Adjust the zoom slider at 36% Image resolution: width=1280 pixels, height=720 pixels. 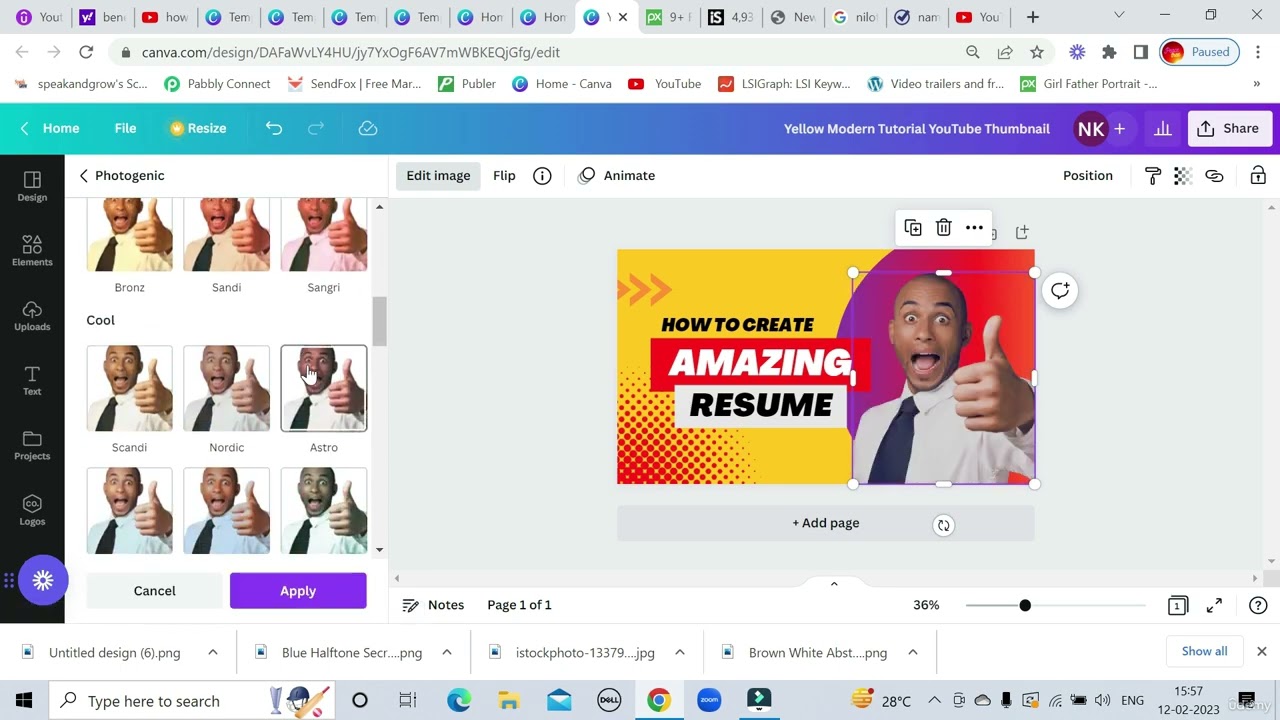pyautogui.click(x=1025, y=605)
